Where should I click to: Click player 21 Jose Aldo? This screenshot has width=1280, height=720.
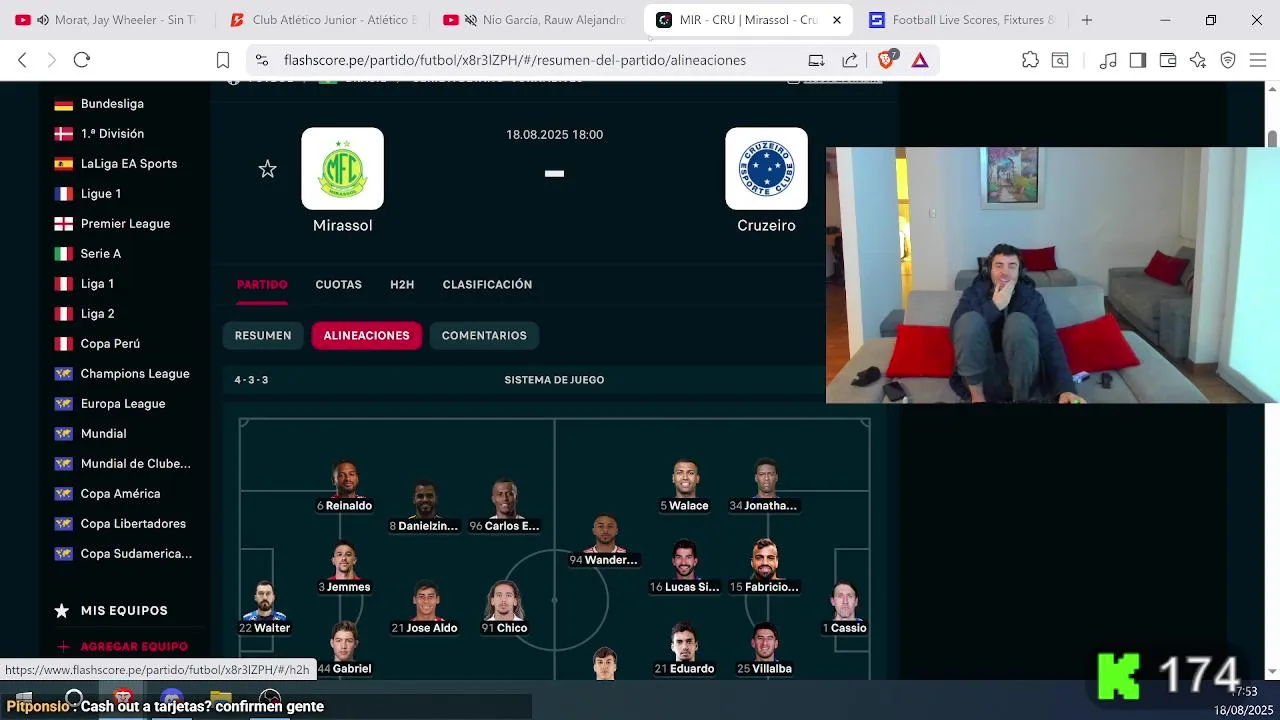tap(425, 609)
